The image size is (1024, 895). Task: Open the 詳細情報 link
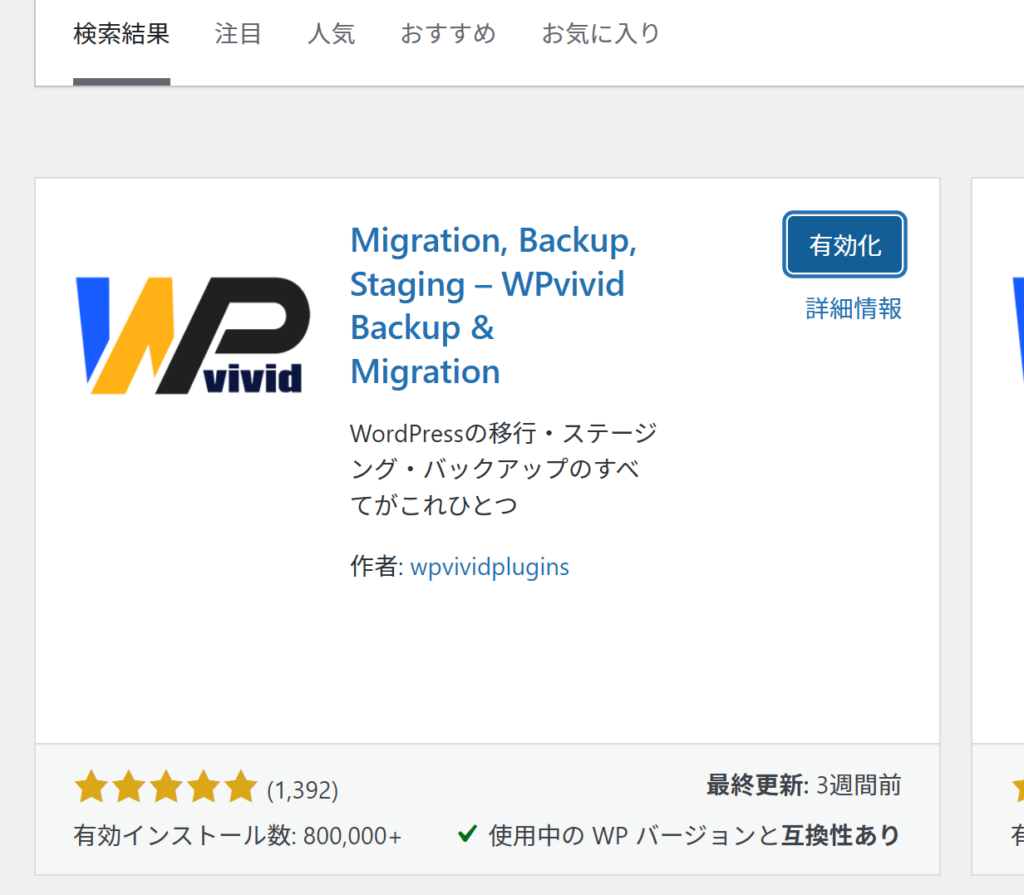pyautogui.click(x=854, y=309)
